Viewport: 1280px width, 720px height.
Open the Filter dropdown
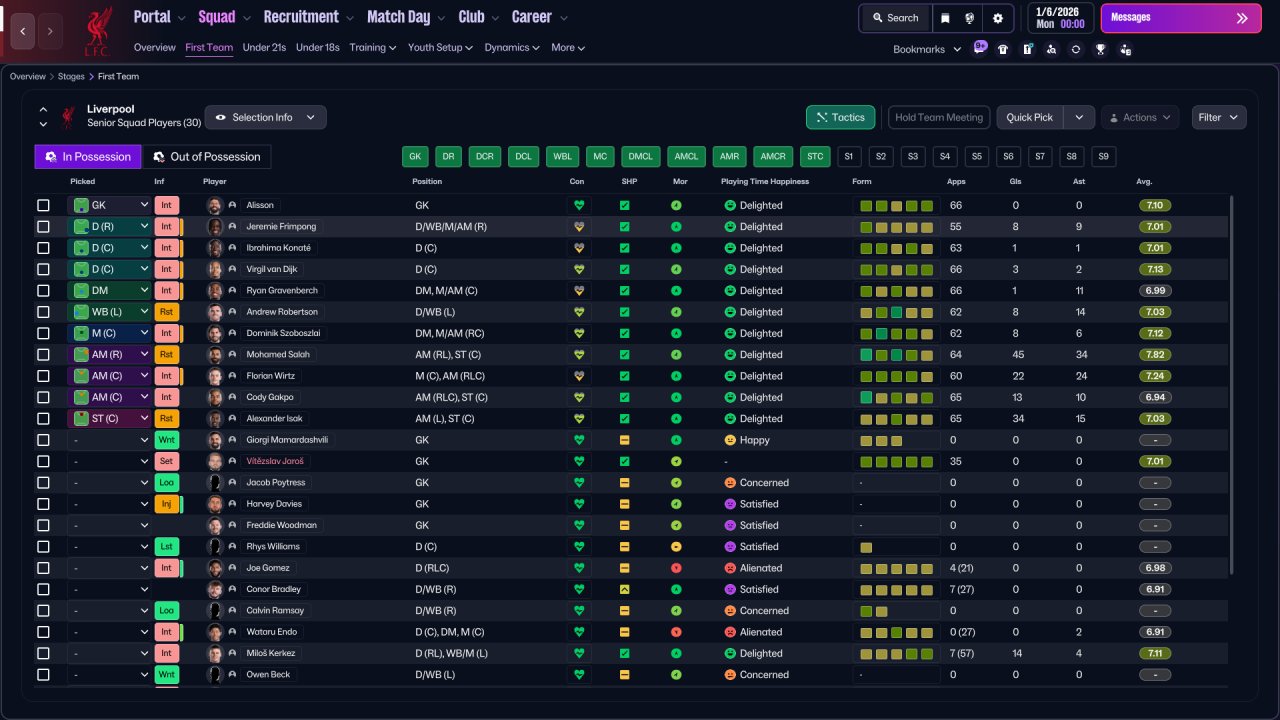1219,117
